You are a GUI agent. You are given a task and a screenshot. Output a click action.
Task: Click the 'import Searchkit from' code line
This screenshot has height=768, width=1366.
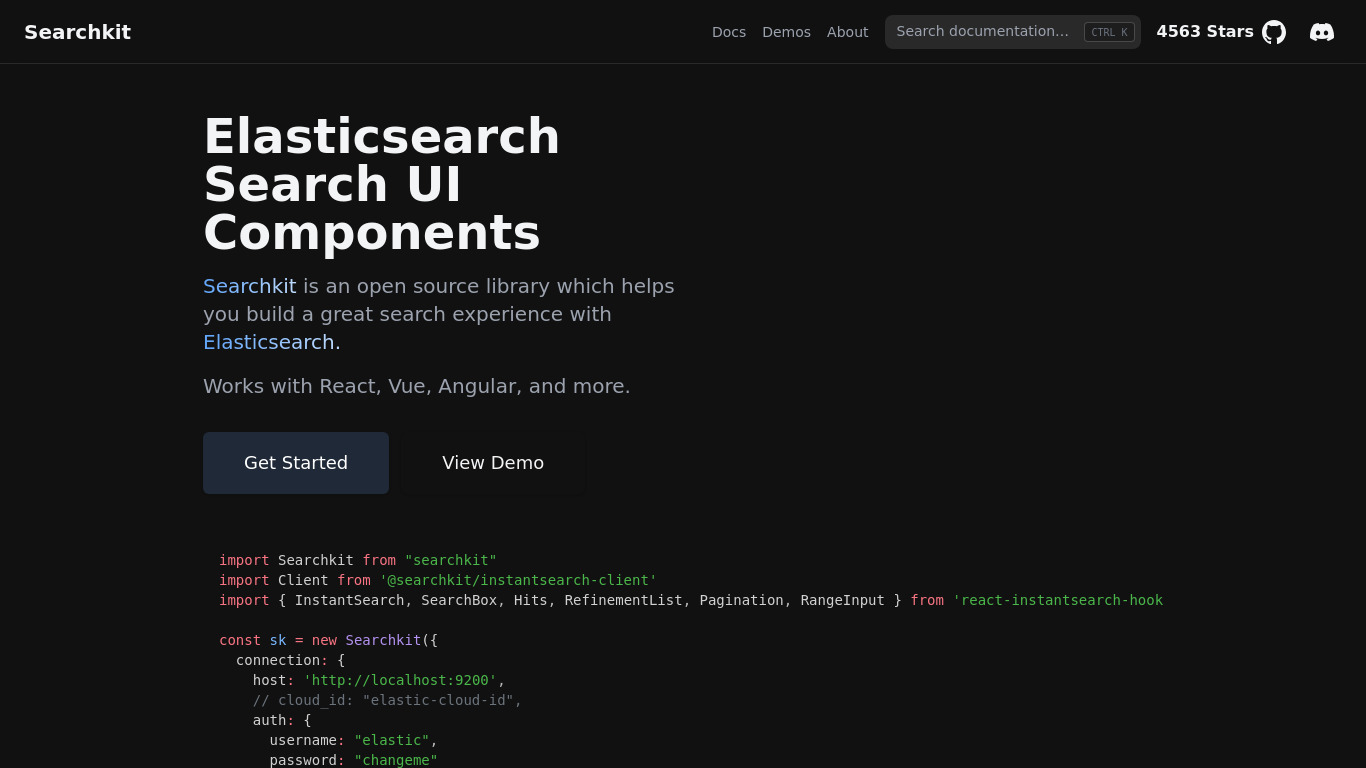tap(358, 560)
